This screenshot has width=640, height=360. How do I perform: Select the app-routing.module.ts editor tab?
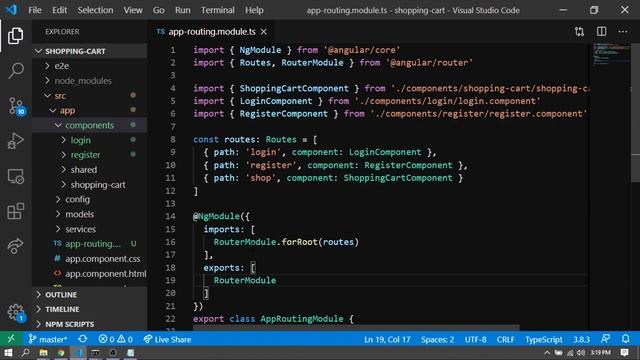[212, 31]
